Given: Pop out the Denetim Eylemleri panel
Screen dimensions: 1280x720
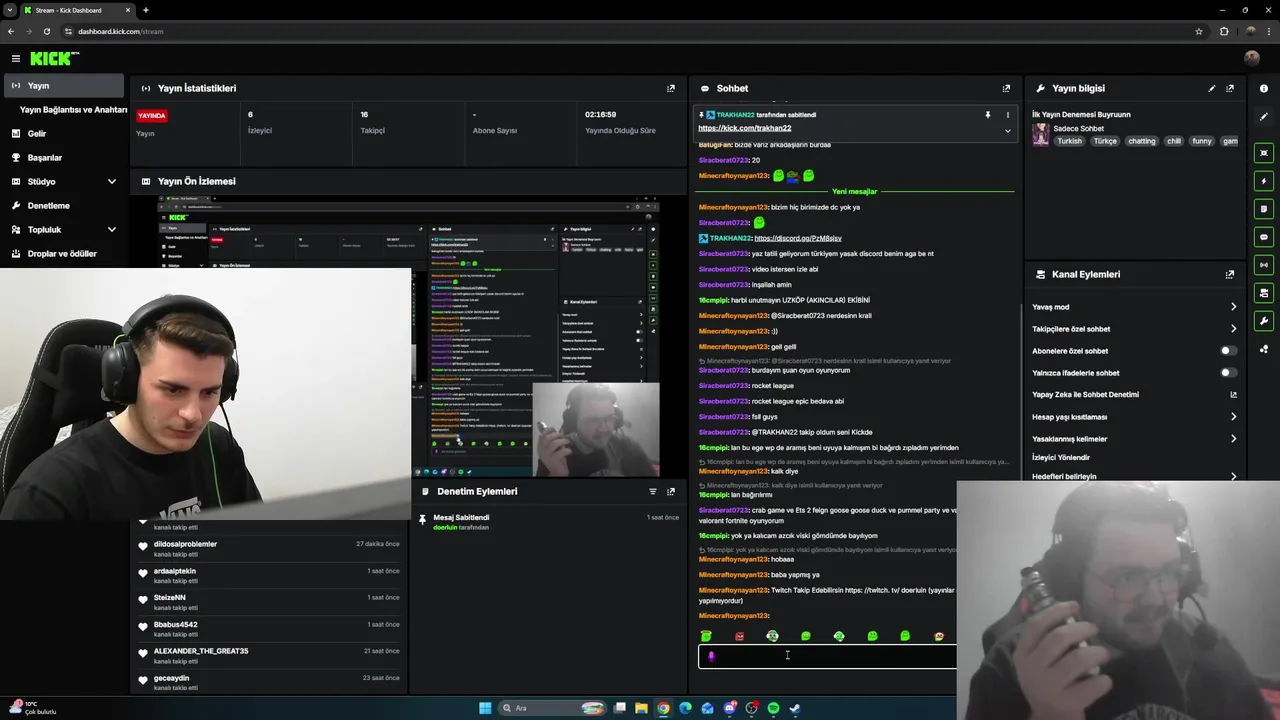Looking at the screenshot, I should 671,491.
